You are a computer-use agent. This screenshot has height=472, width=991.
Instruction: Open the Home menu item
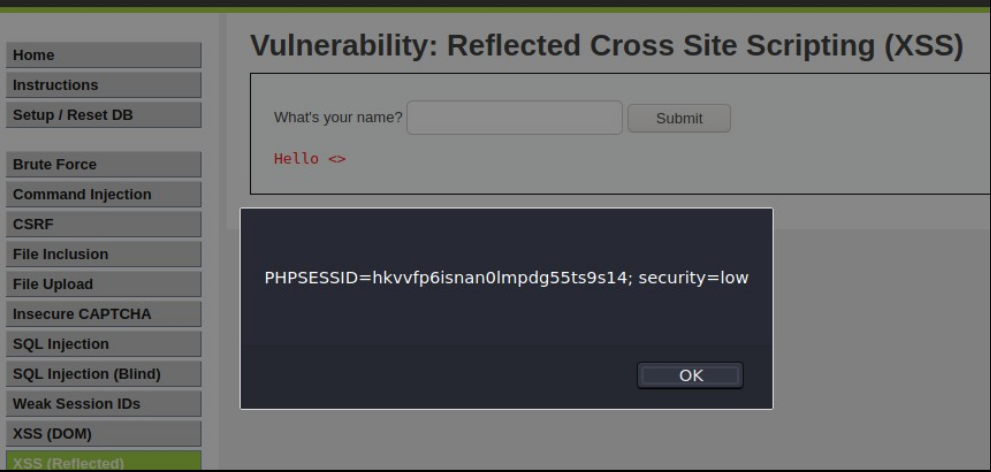click(104, 55)
